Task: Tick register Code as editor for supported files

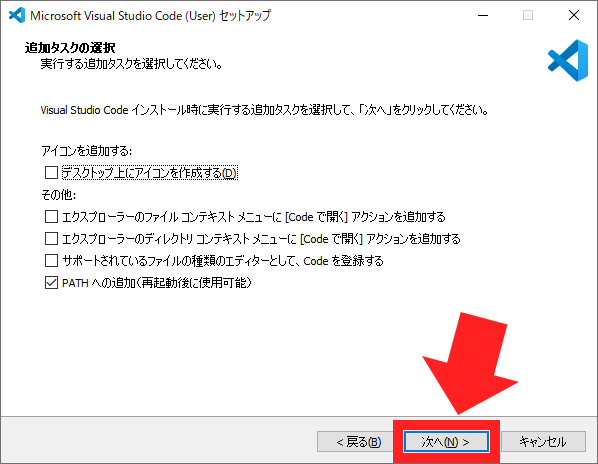Action: 51,261
